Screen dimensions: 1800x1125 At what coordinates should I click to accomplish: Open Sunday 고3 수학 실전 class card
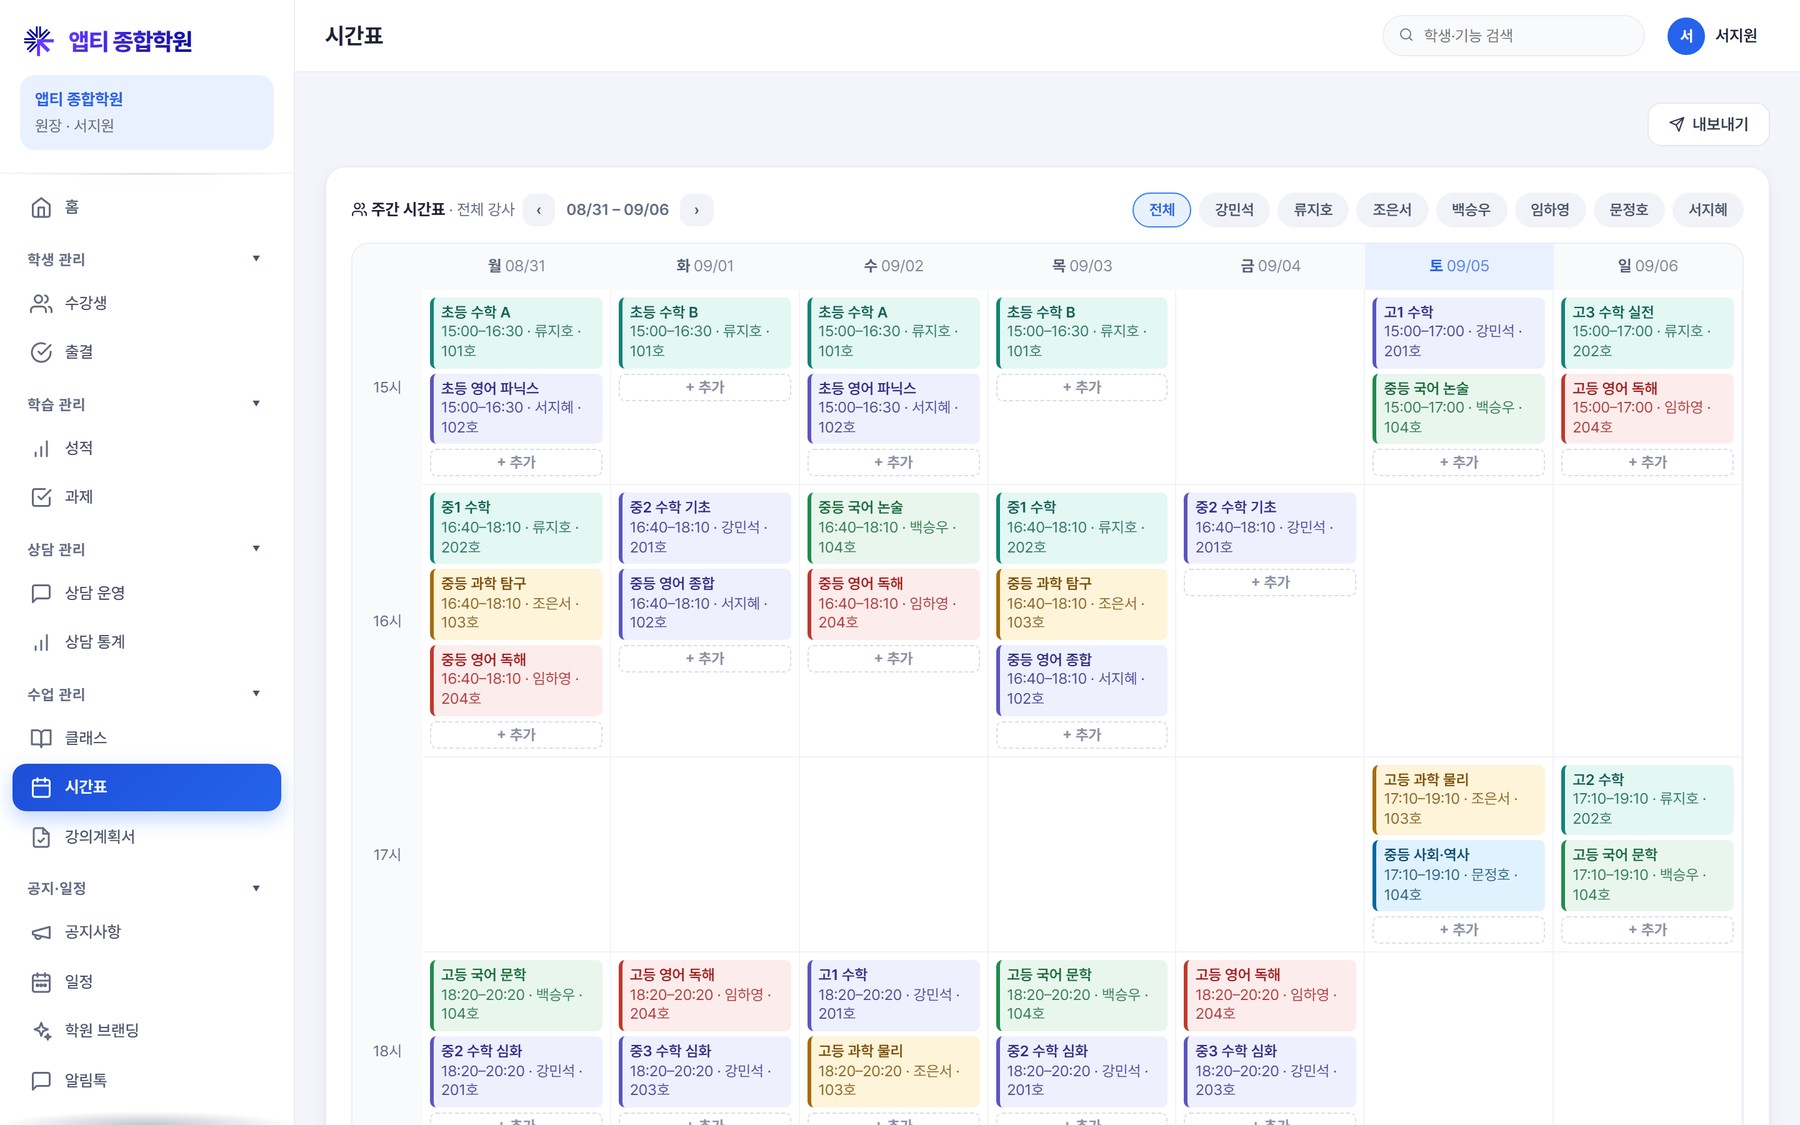(x=1647, y=332)
